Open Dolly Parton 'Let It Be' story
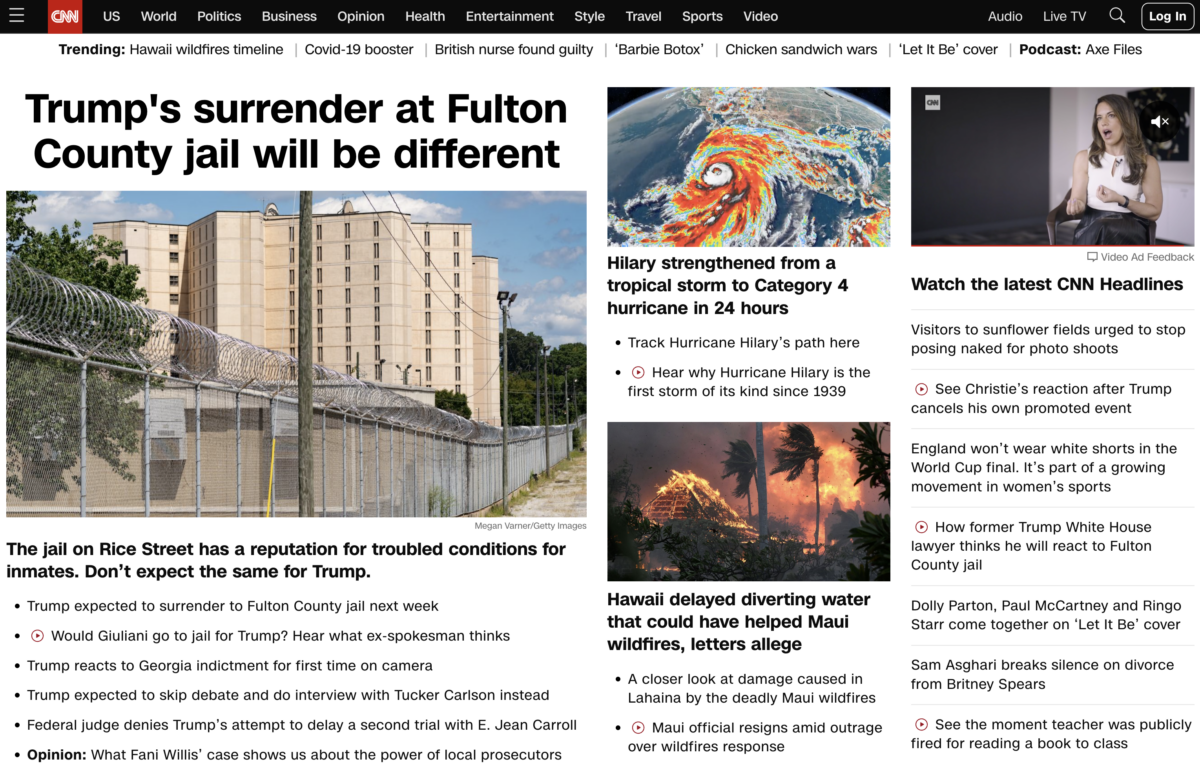The width and height of the screenshot is (1200, 767). pyautogui.click(x=1046, y=615)
